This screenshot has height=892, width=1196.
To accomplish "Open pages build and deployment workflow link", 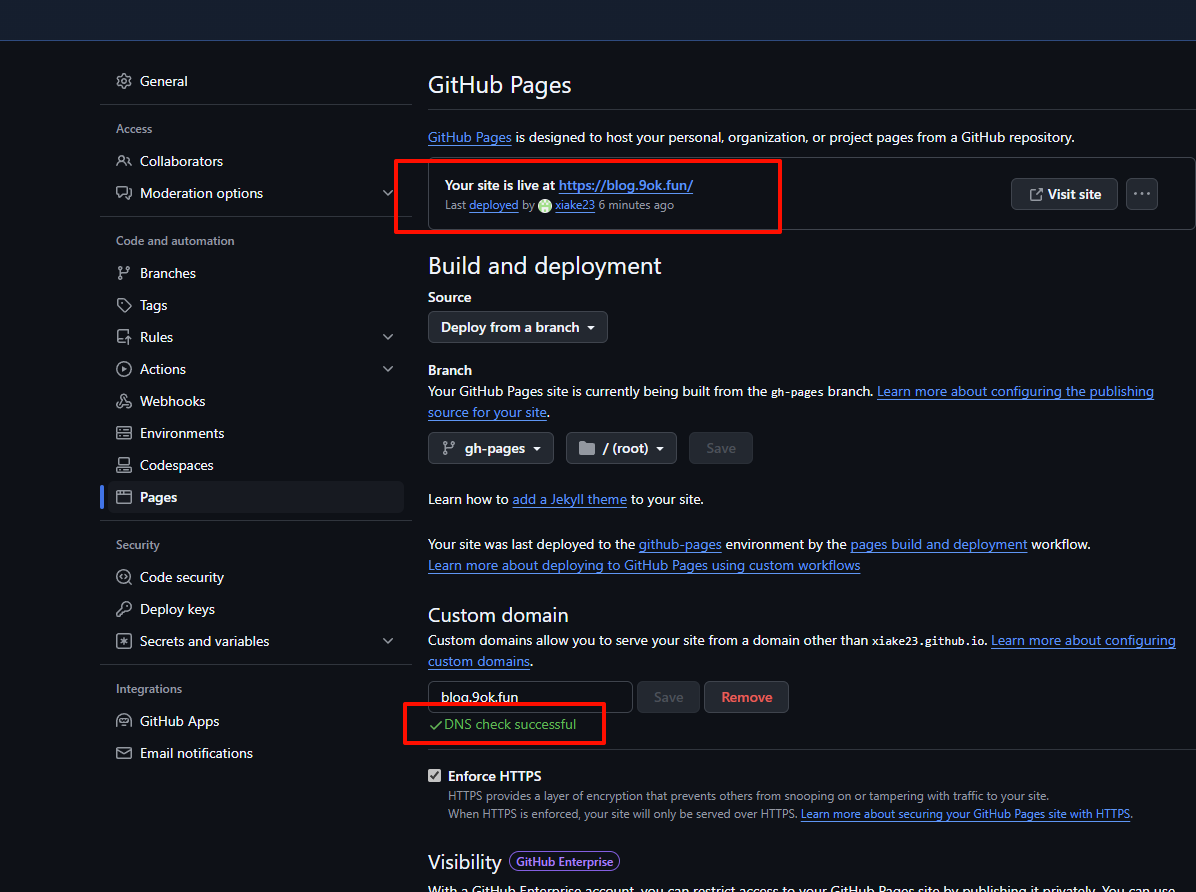I will point(939,545).
